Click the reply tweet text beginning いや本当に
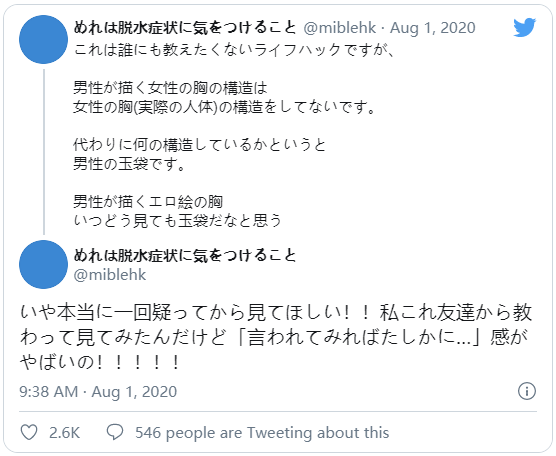 (x=276, y=337)
